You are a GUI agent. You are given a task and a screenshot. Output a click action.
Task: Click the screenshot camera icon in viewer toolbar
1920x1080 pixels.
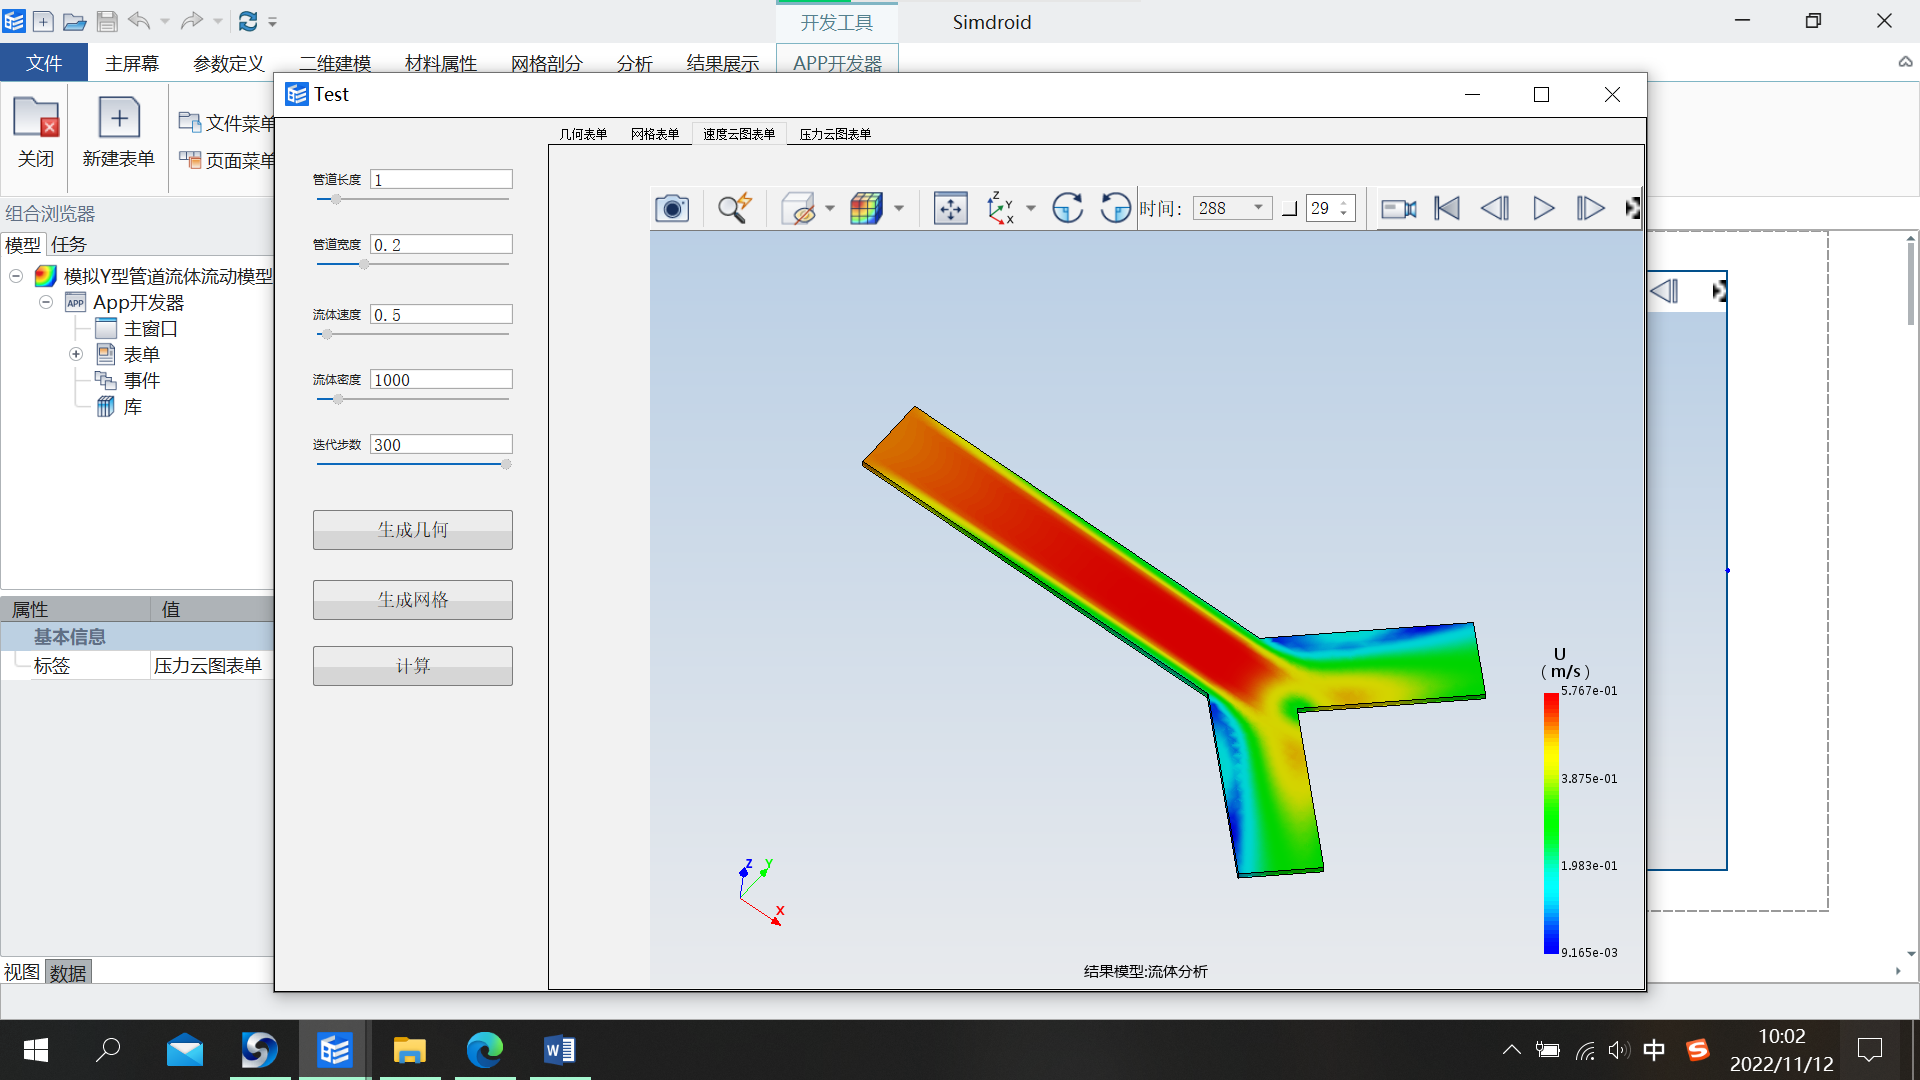pos(672,208)
